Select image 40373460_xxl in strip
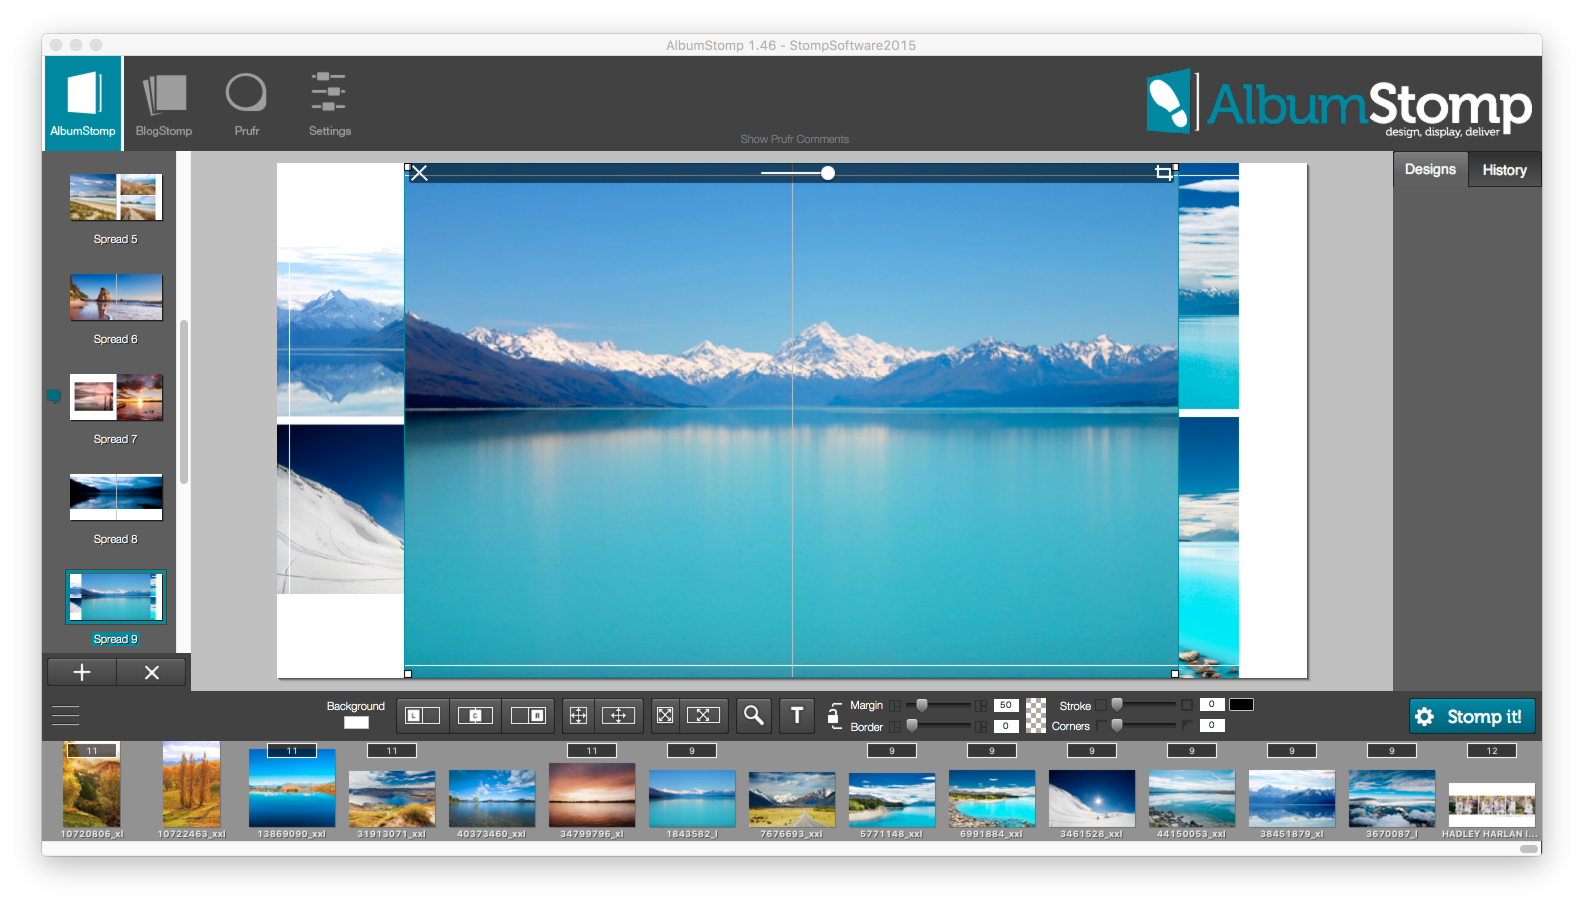1584x906 pixels. [492, 798]
